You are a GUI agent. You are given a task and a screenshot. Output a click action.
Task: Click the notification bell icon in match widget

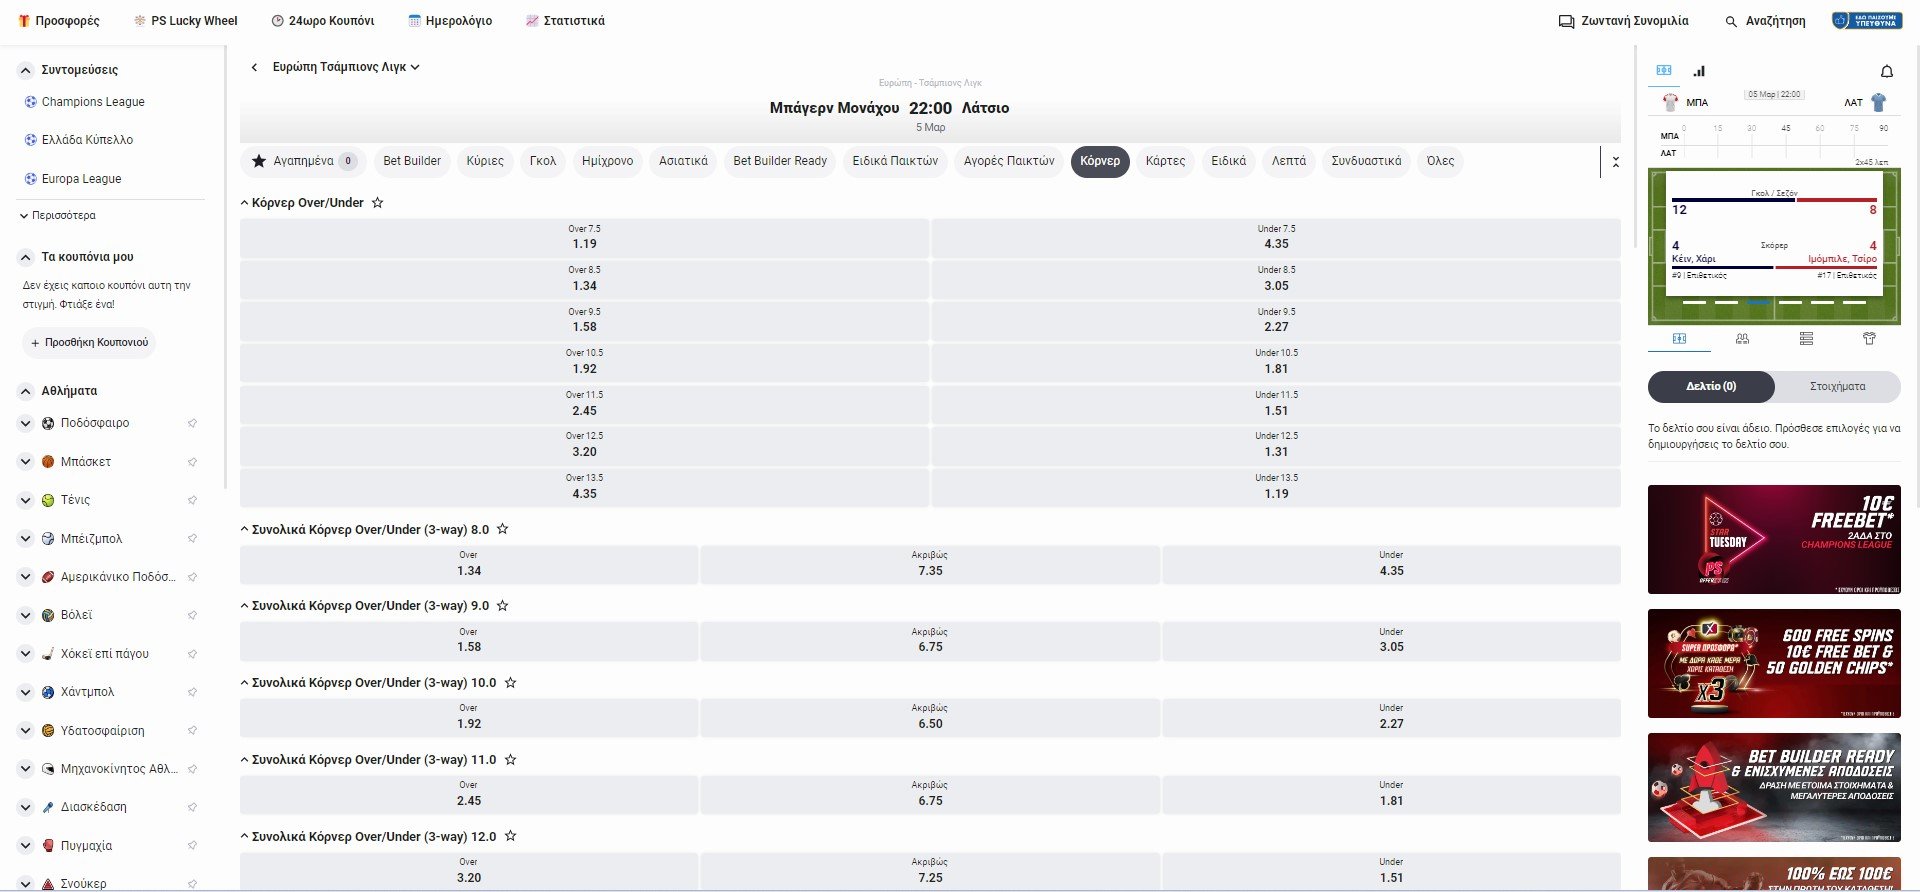tap(1886, 71)
